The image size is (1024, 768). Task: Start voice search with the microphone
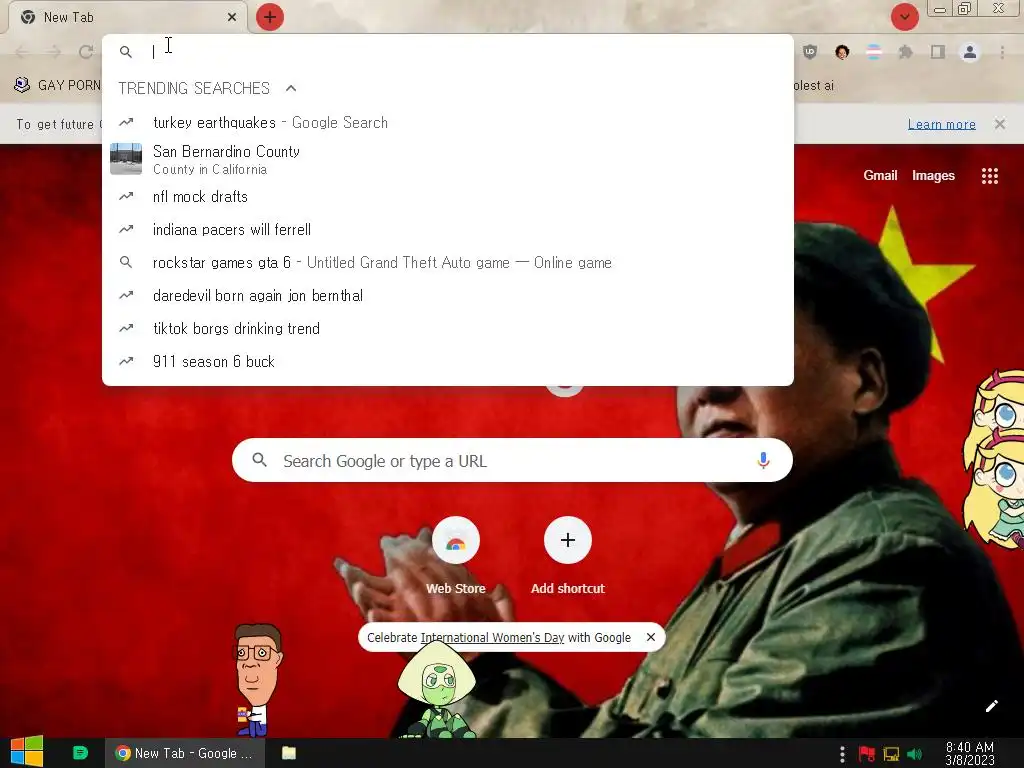point(763,460)
